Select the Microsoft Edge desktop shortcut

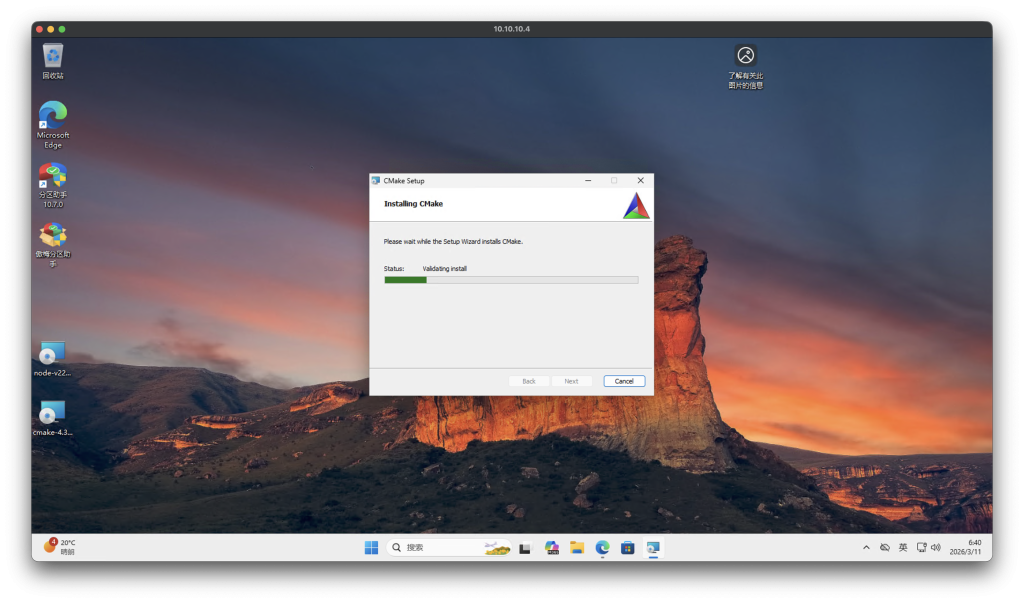click(x=53, y=116)
